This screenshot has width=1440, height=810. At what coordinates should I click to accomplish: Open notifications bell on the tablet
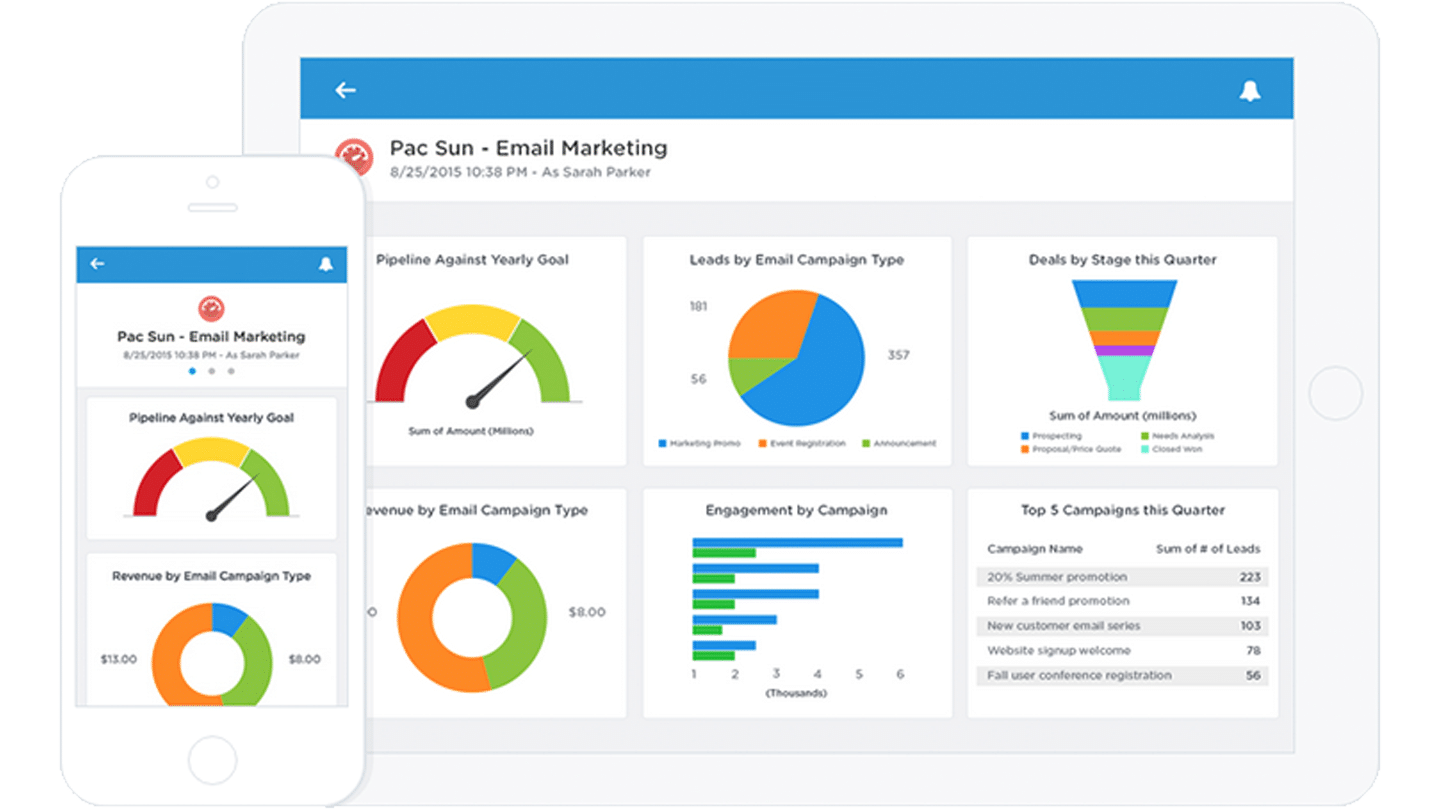[x=1250, y=91]
